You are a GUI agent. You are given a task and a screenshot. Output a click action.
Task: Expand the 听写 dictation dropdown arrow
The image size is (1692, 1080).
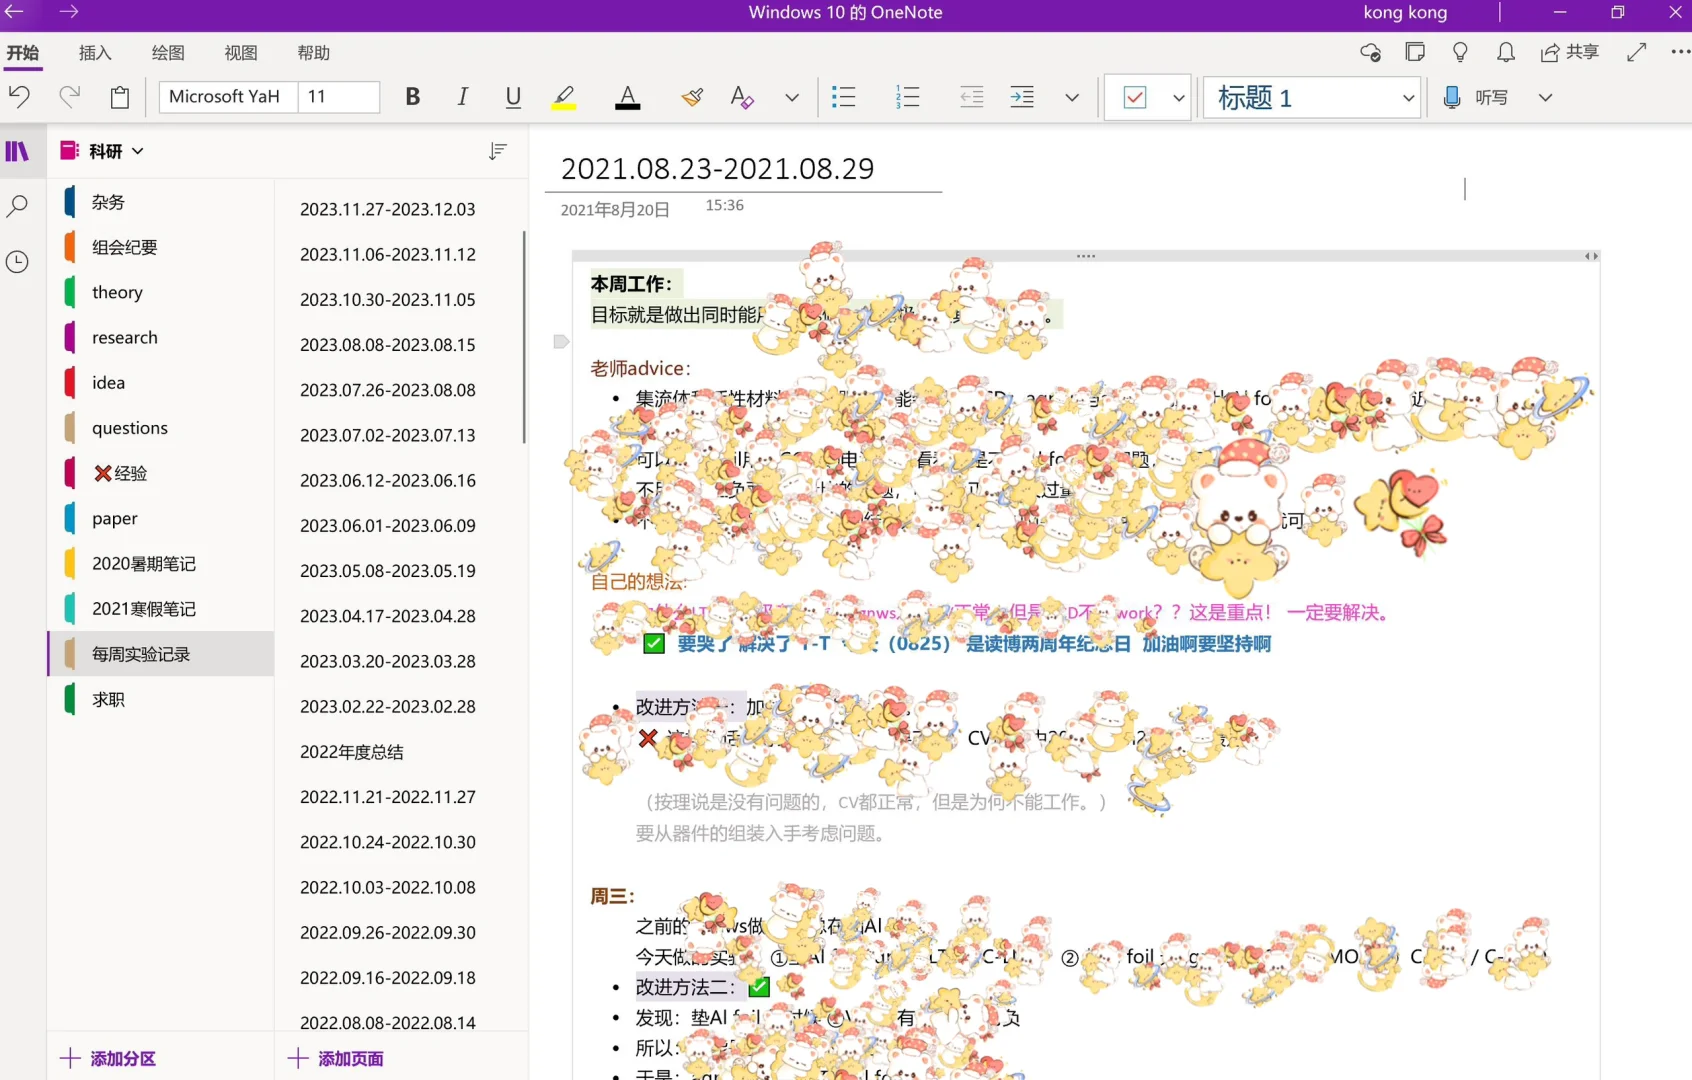coord(1546,97)
